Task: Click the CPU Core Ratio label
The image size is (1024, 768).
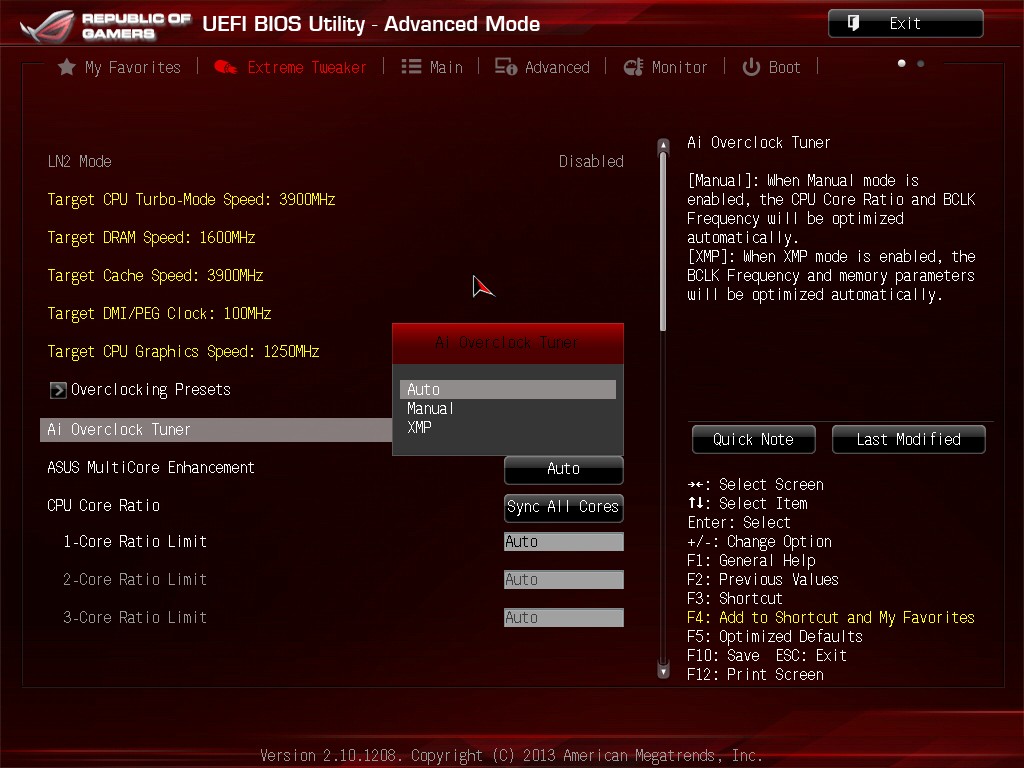Action: click(x=104, y=505)
